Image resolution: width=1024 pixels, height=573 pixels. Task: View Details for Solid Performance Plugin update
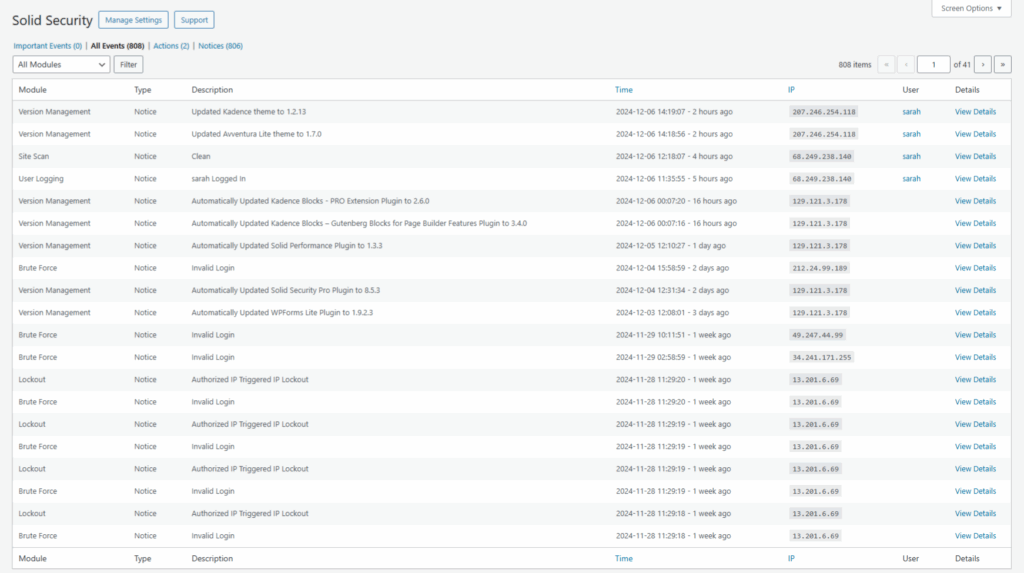(x=975, y=246)
